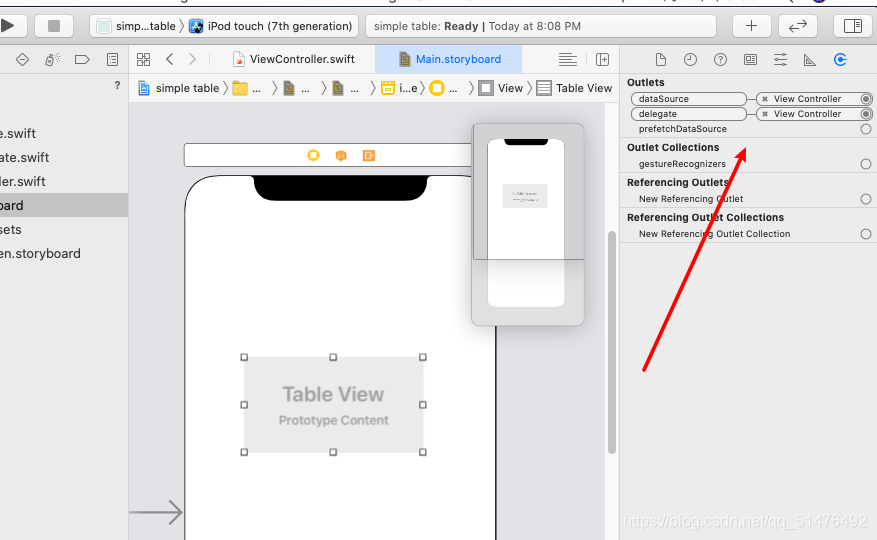Select file ending in 'en.storyboard'

coord(40,254)
